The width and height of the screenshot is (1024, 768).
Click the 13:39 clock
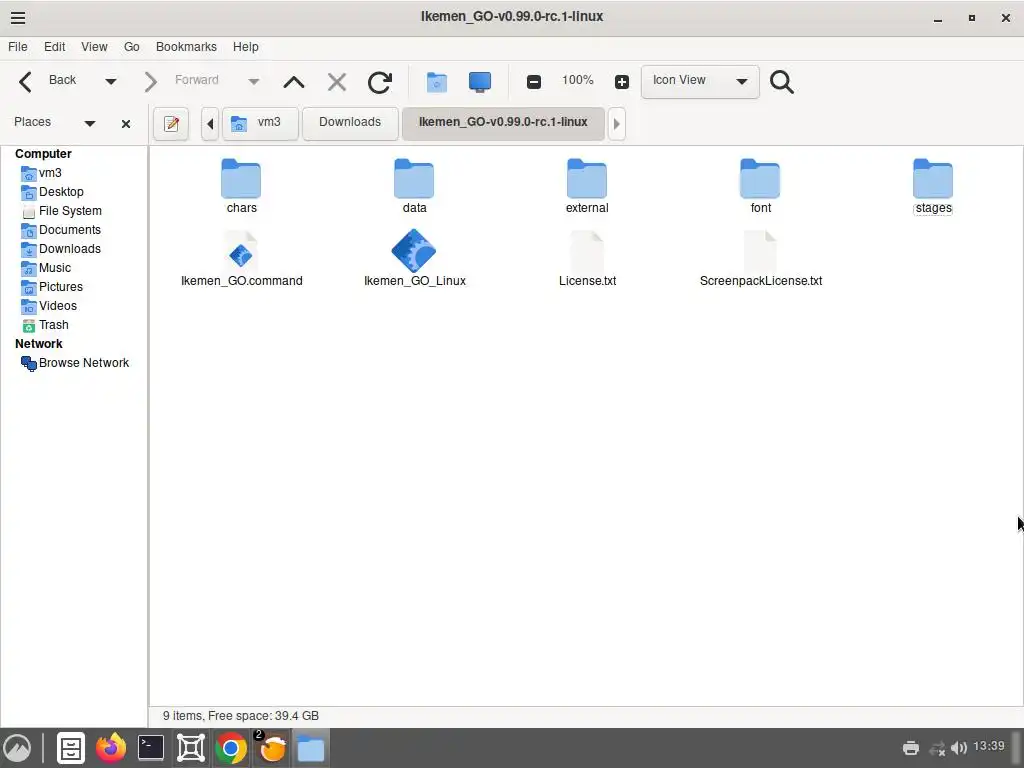989,746
